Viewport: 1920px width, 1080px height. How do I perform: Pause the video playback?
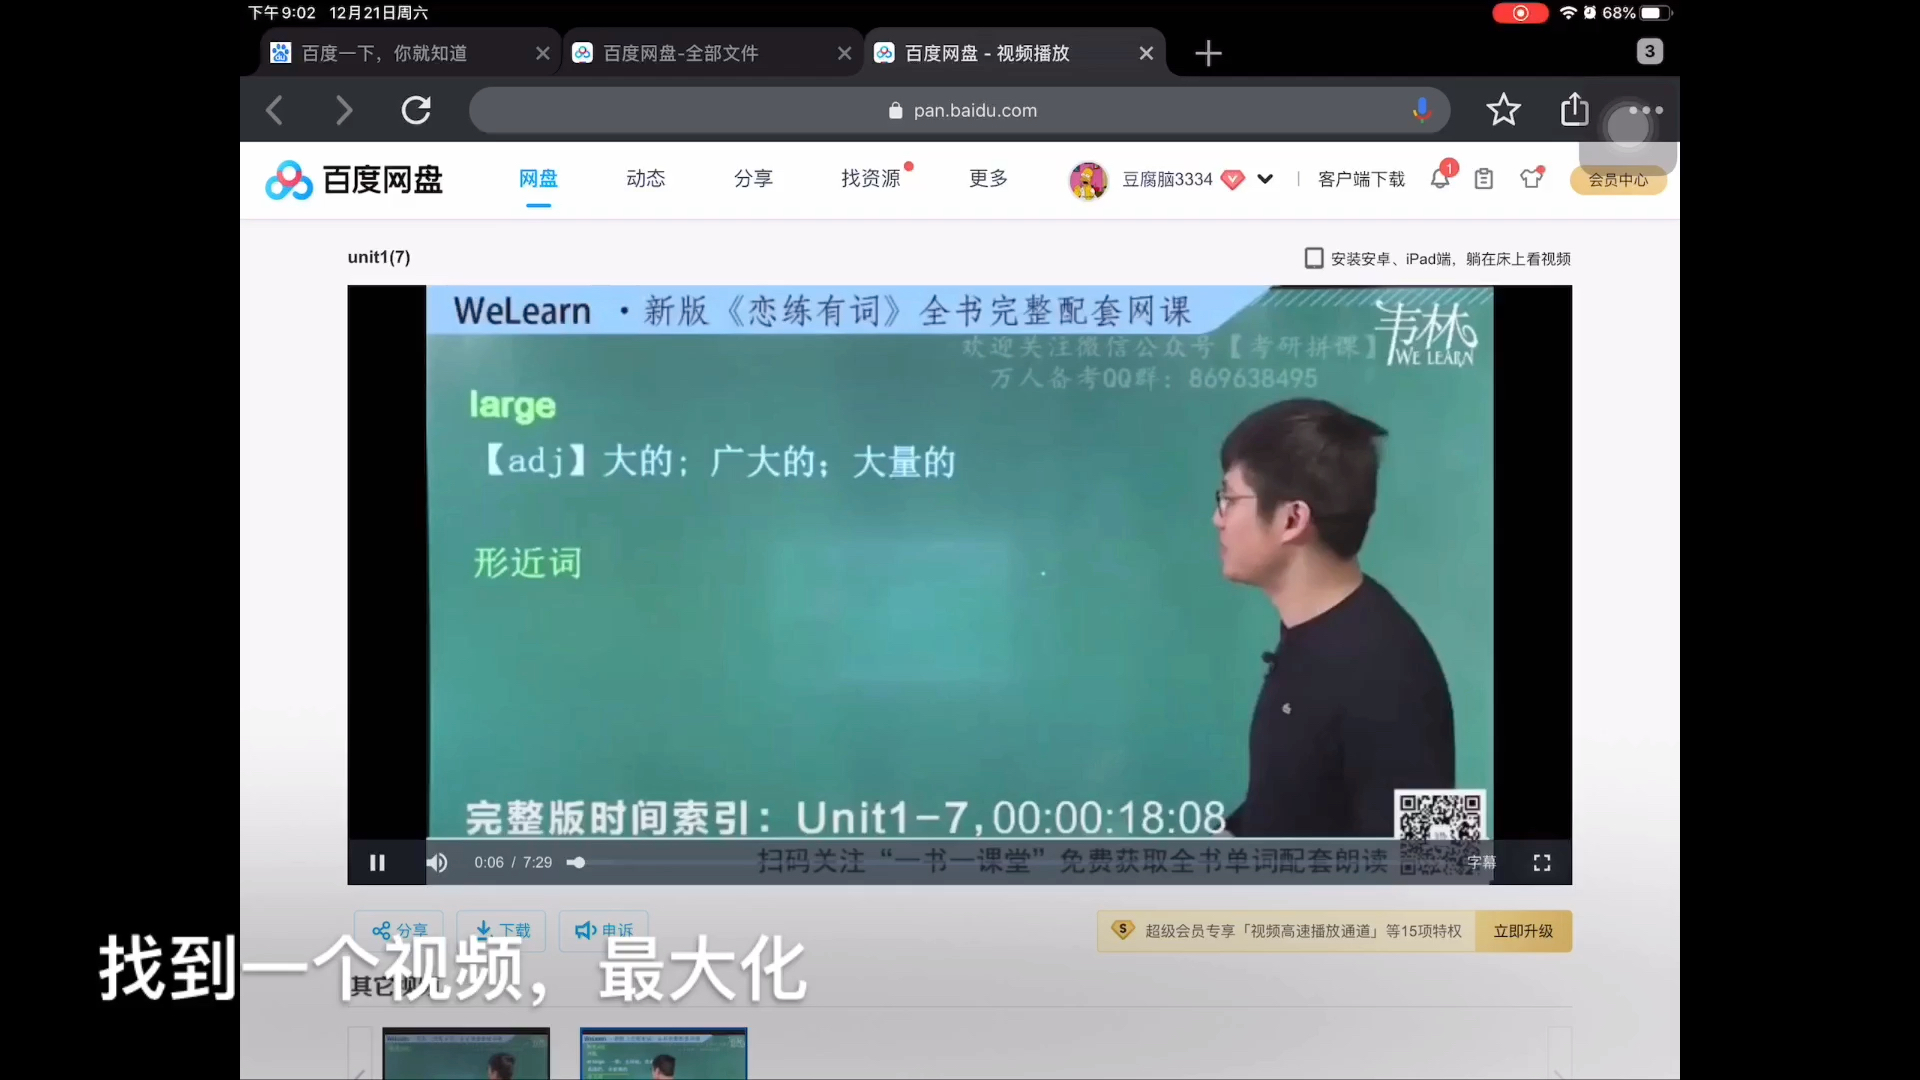click(377, 862)
